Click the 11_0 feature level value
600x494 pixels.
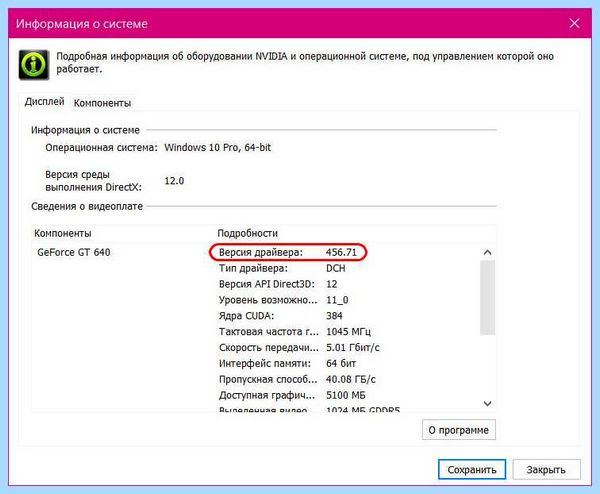pyautogui.click(x=337, y=300)
